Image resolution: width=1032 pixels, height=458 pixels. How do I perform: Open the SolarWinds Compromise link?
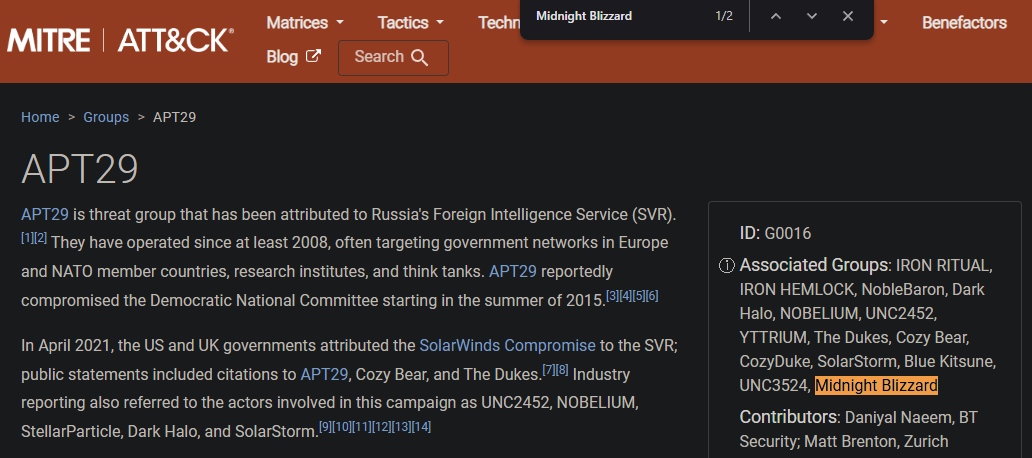(x=507, y=345)
